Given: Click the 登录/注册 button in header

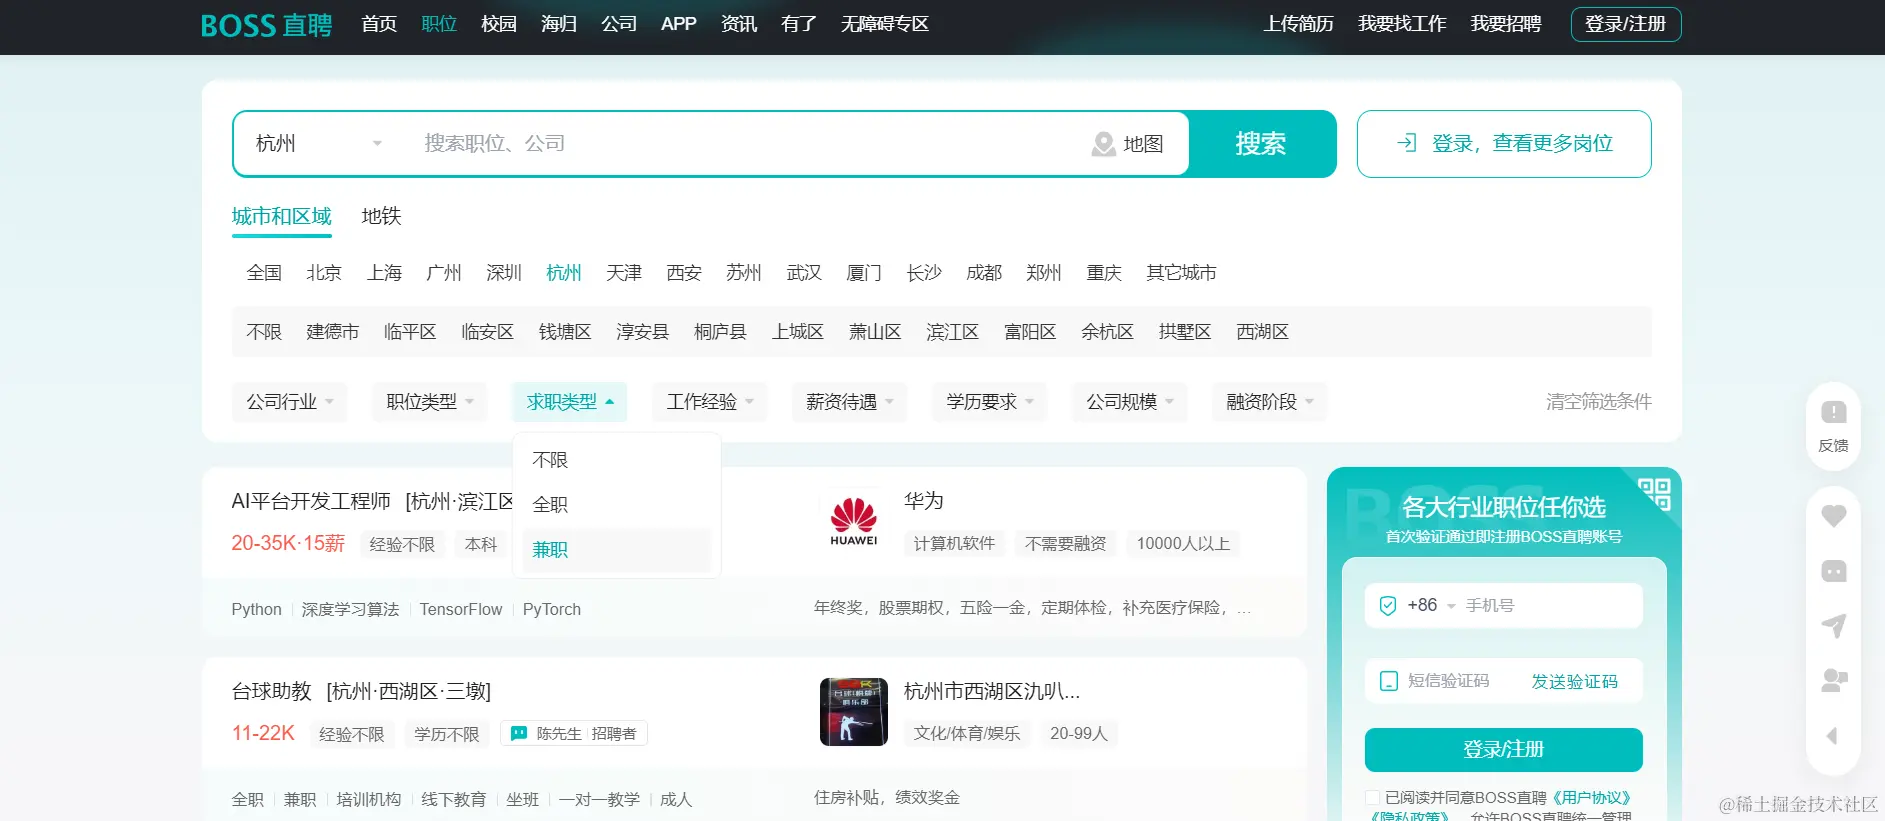Looking at the screenshot, I should [x=1626, y=24].
